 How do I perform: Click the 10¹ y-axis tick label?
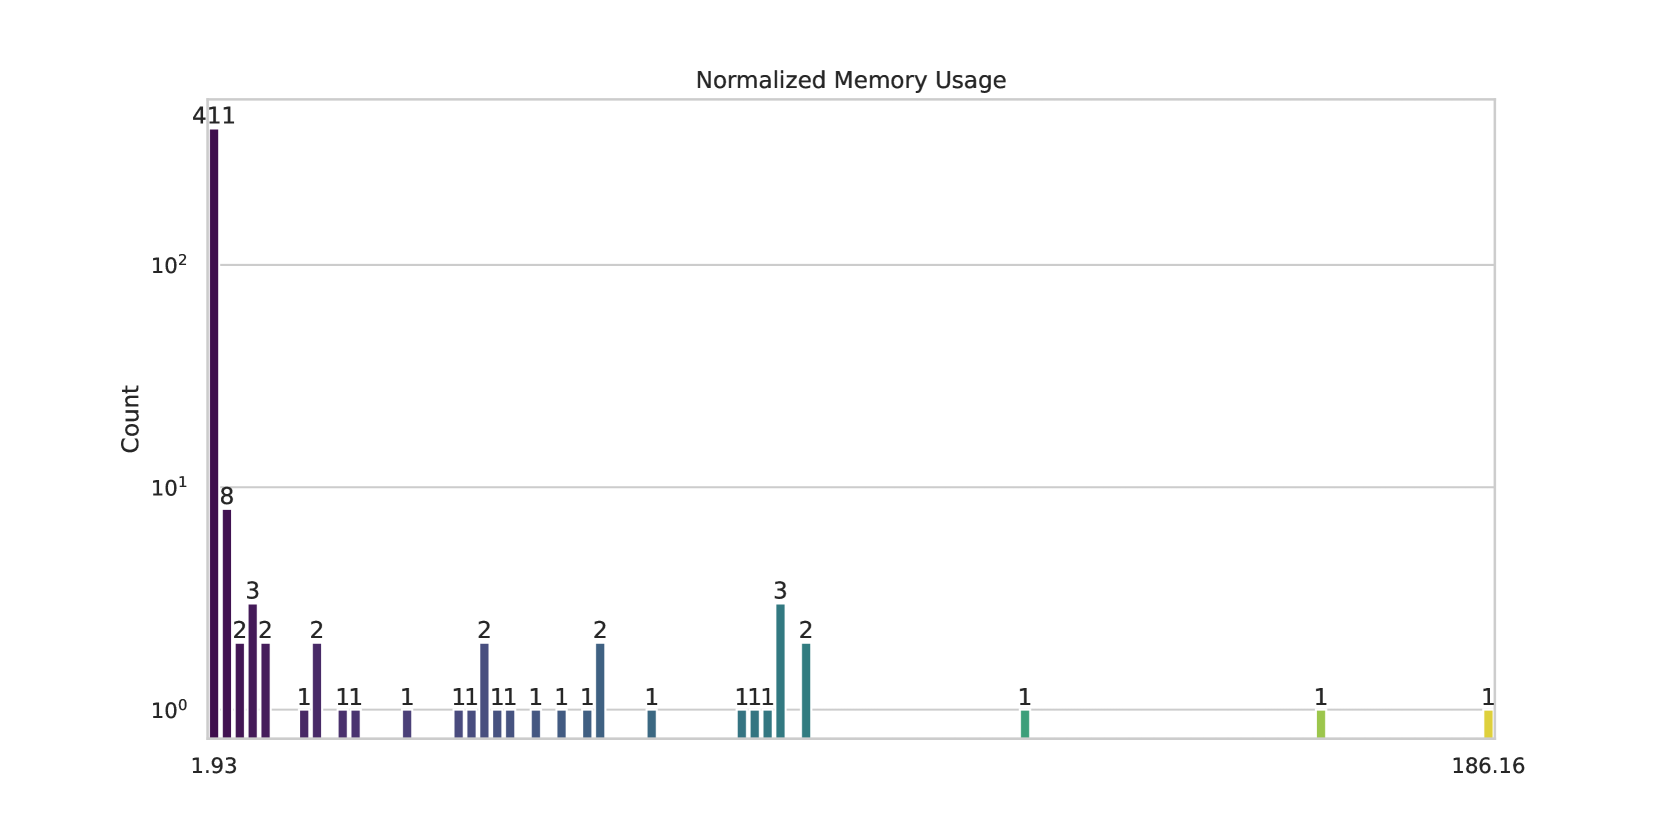(x=169, y=488)
